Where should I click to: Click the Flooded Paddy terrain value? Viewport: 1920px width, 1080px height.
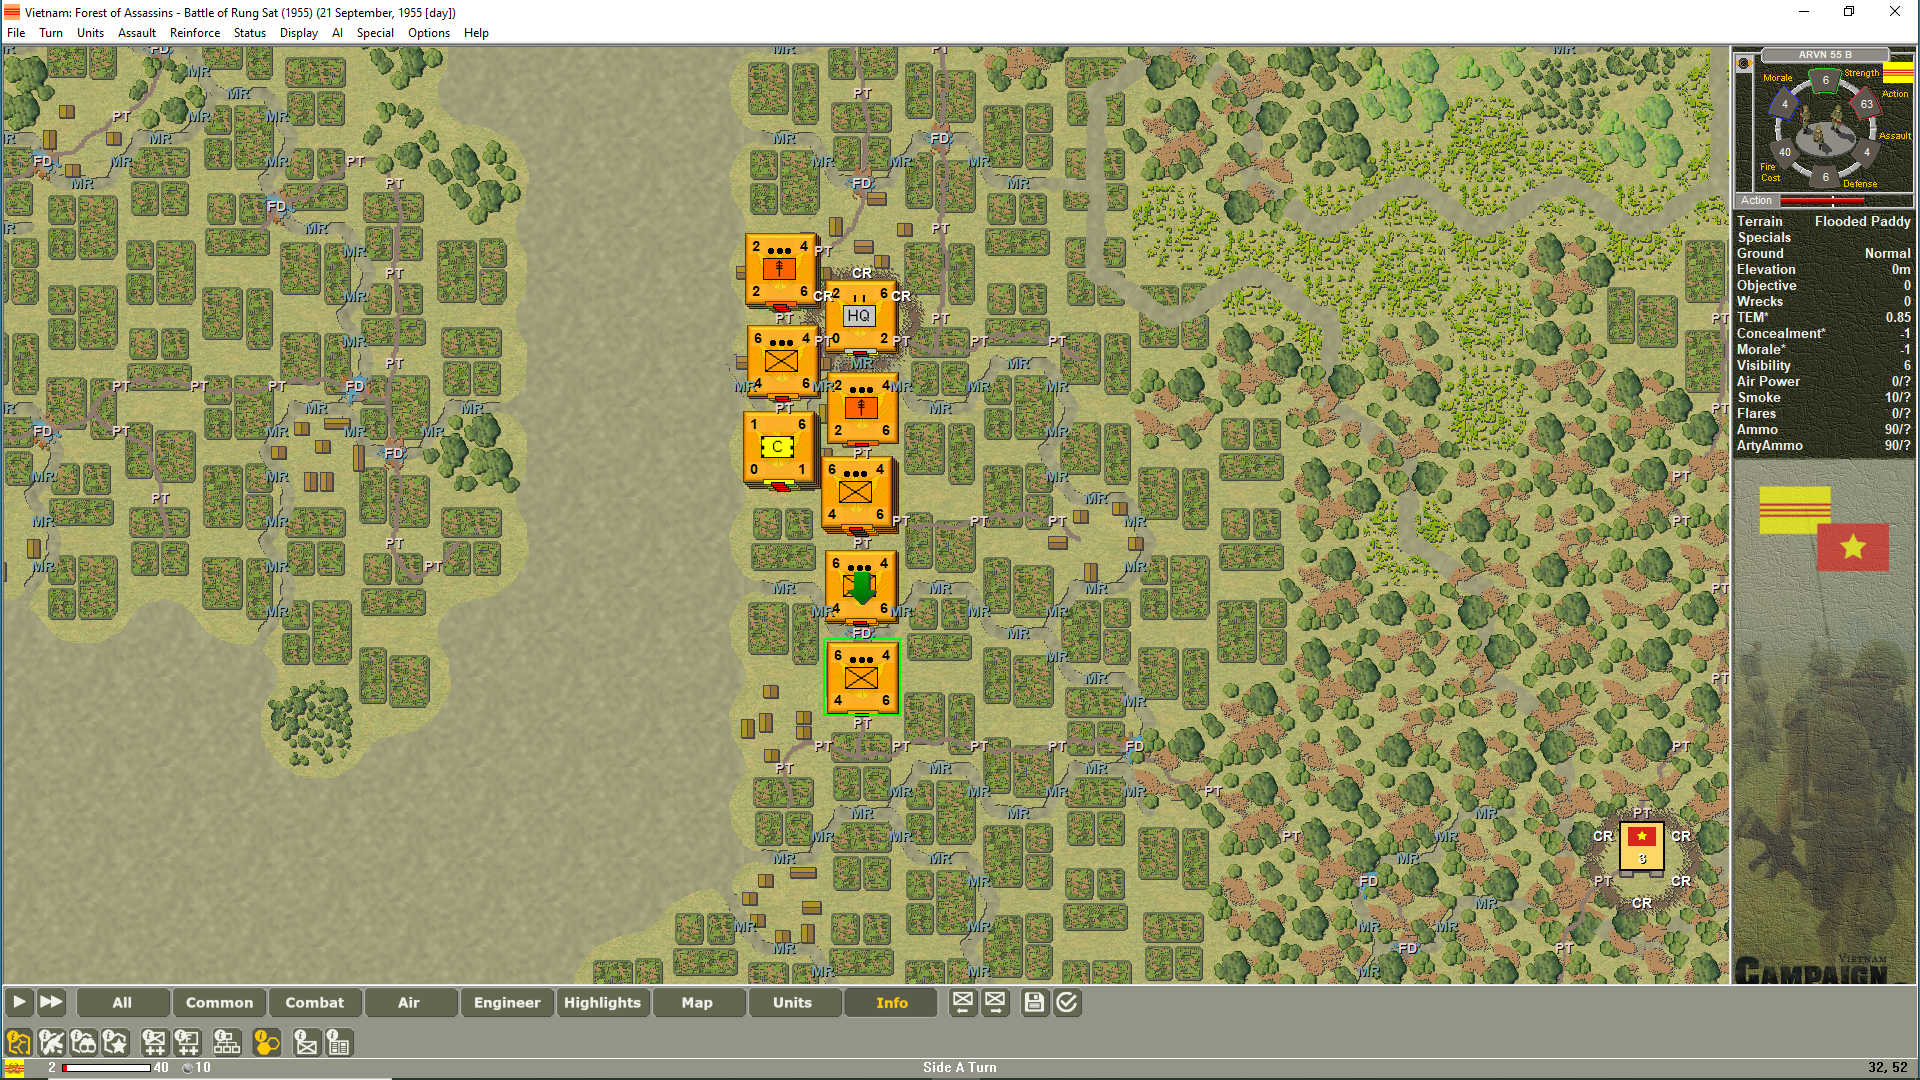pos(1862,221)
